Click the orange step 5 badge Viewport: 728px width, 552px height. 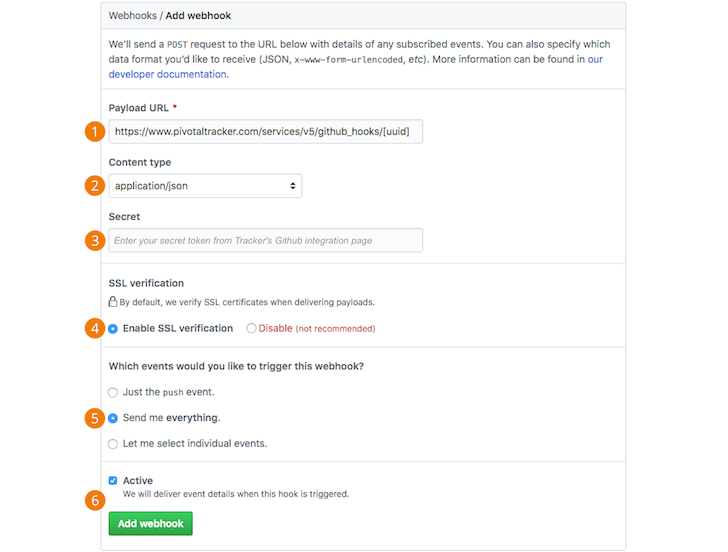click(95, 418)
